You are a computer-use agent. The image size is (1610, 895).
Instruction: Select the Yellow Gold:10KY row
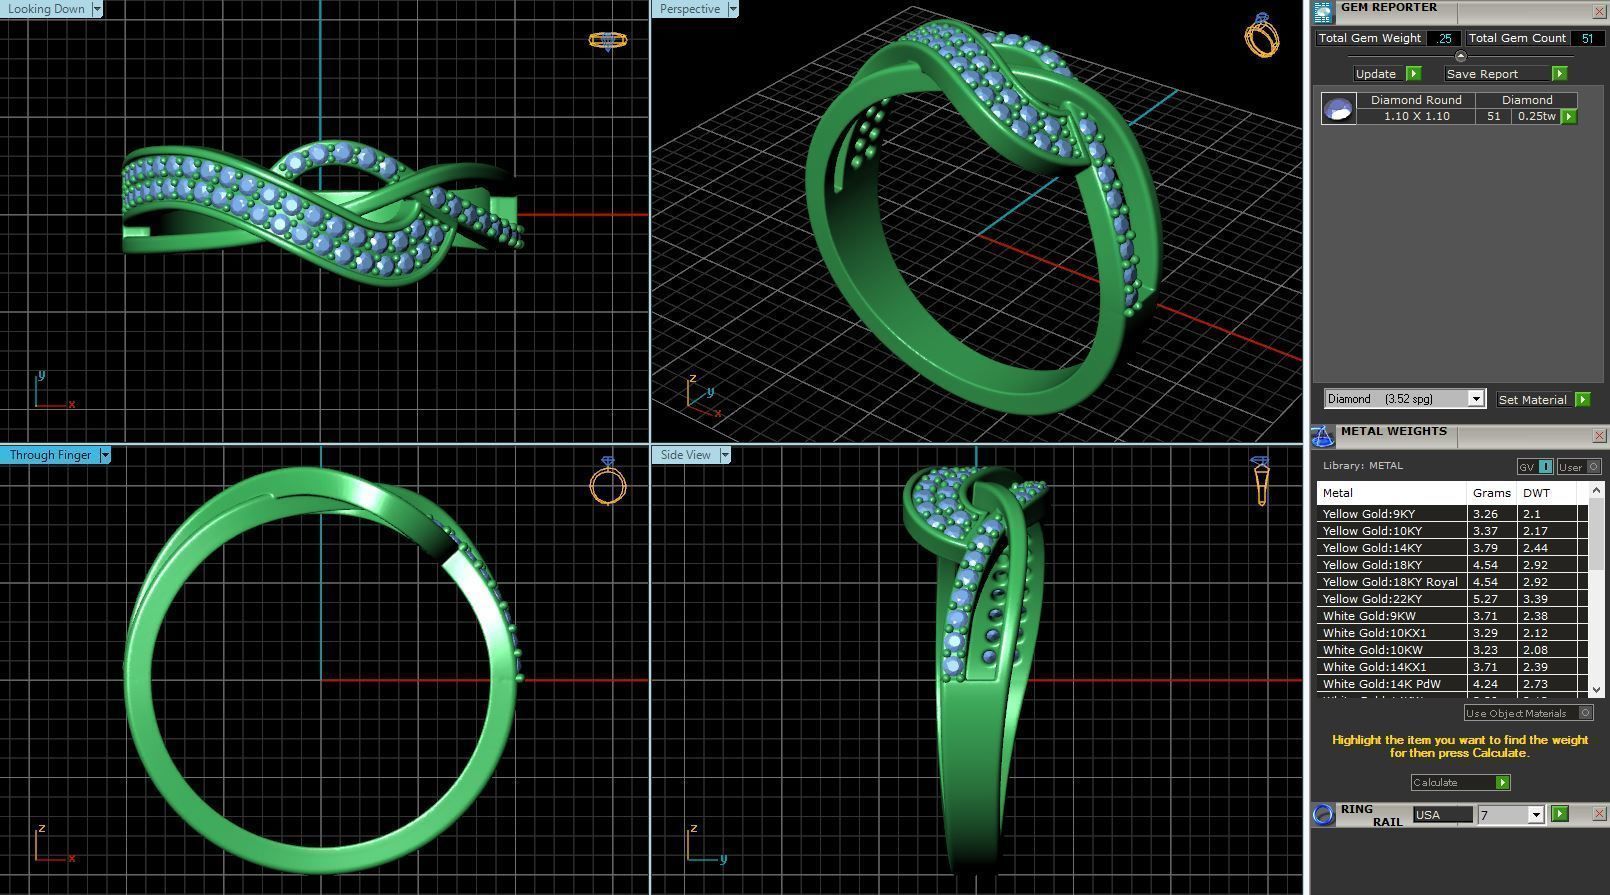(x=1452, y=531)
